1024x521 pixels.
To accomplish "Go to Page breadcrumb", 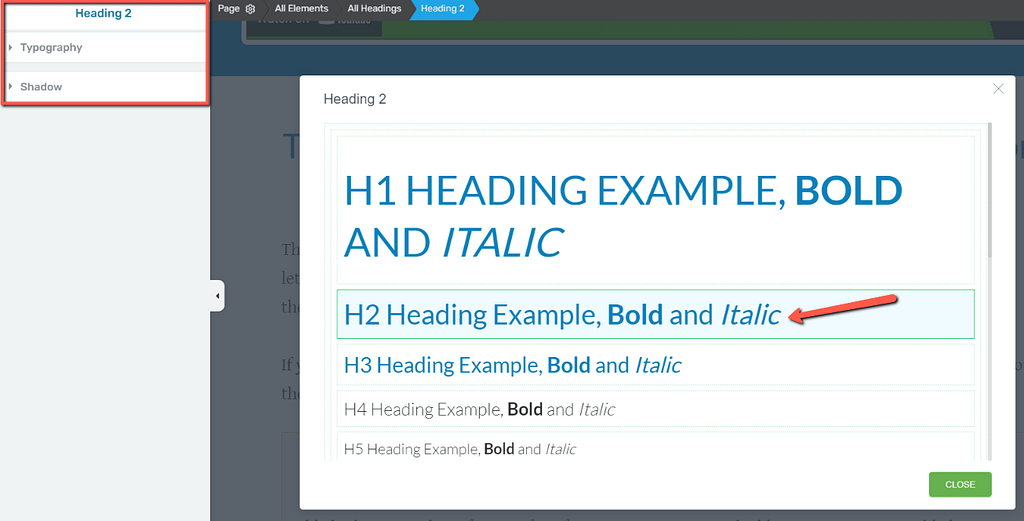I will (229, 8).
